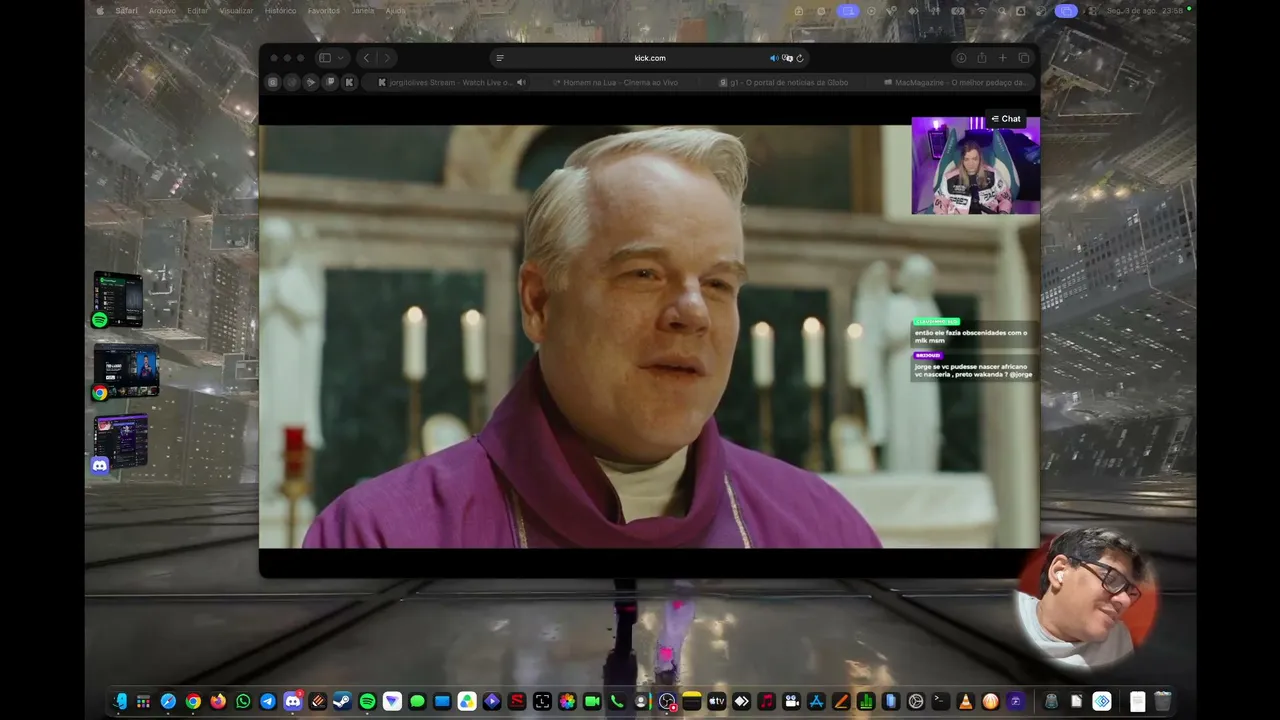Image resolution: width=1280 pixels, height=720 pixels.
Task: Toggle the Chat panel on the stream
Action: 1006,119
